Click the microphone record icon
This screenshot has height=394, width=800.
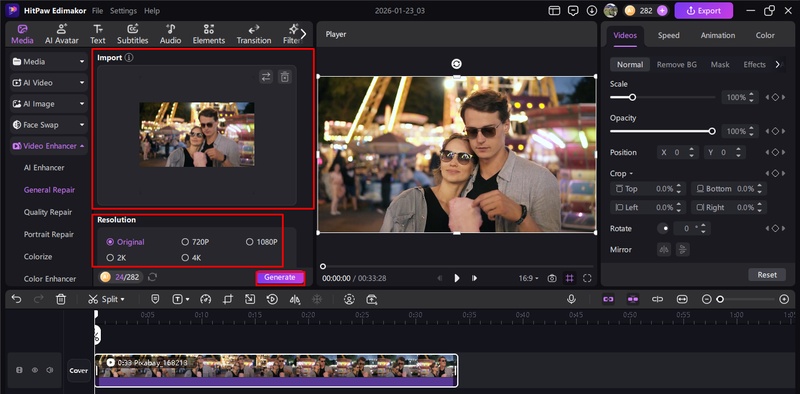point(571,299)
